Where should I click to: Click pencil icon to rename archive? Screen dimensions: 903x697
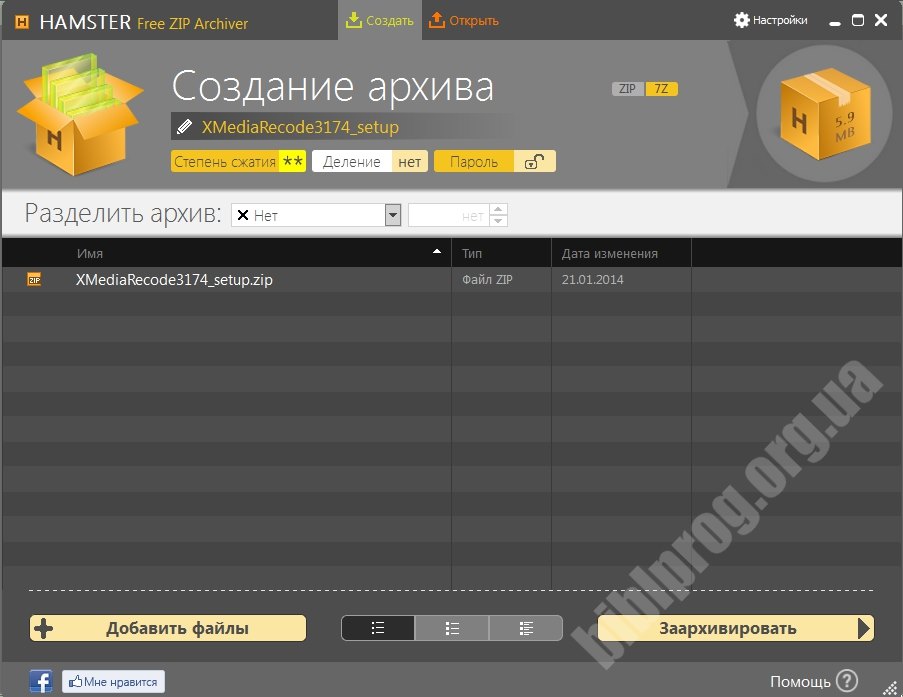point(184,127)
